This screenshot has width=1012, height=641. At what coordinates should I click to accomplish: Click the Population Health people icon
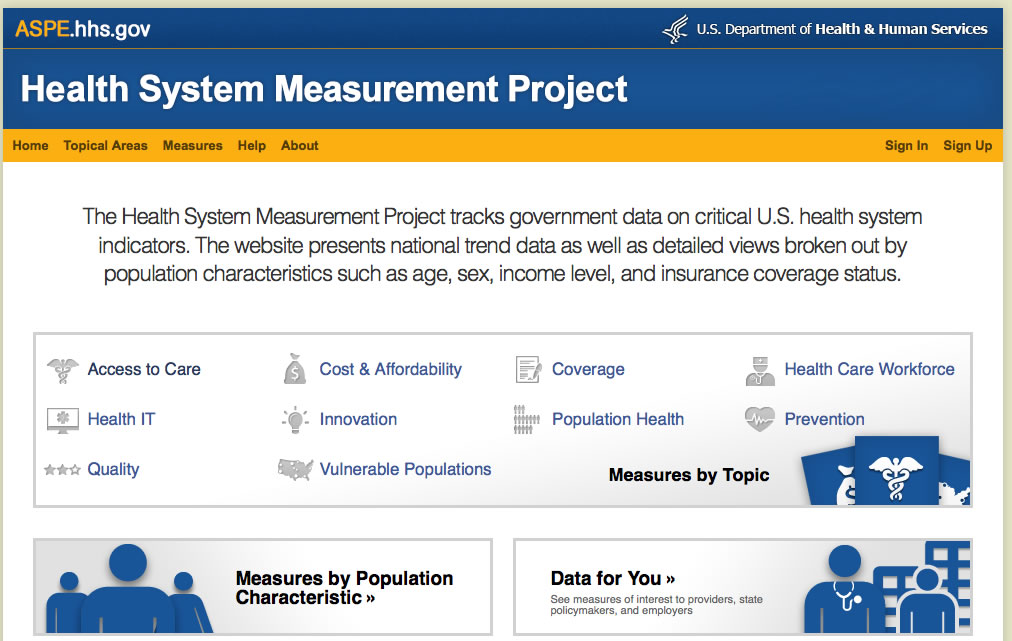526,420
